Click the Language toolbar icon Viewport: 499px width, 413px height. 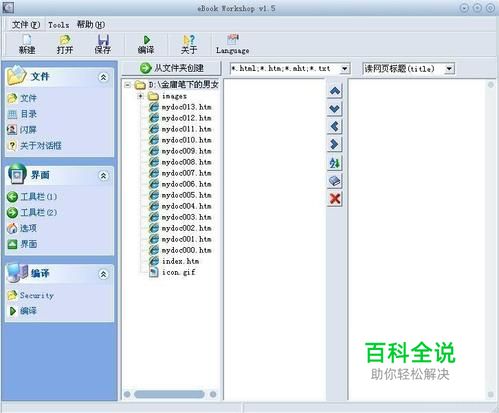click(x=233, y=44)
